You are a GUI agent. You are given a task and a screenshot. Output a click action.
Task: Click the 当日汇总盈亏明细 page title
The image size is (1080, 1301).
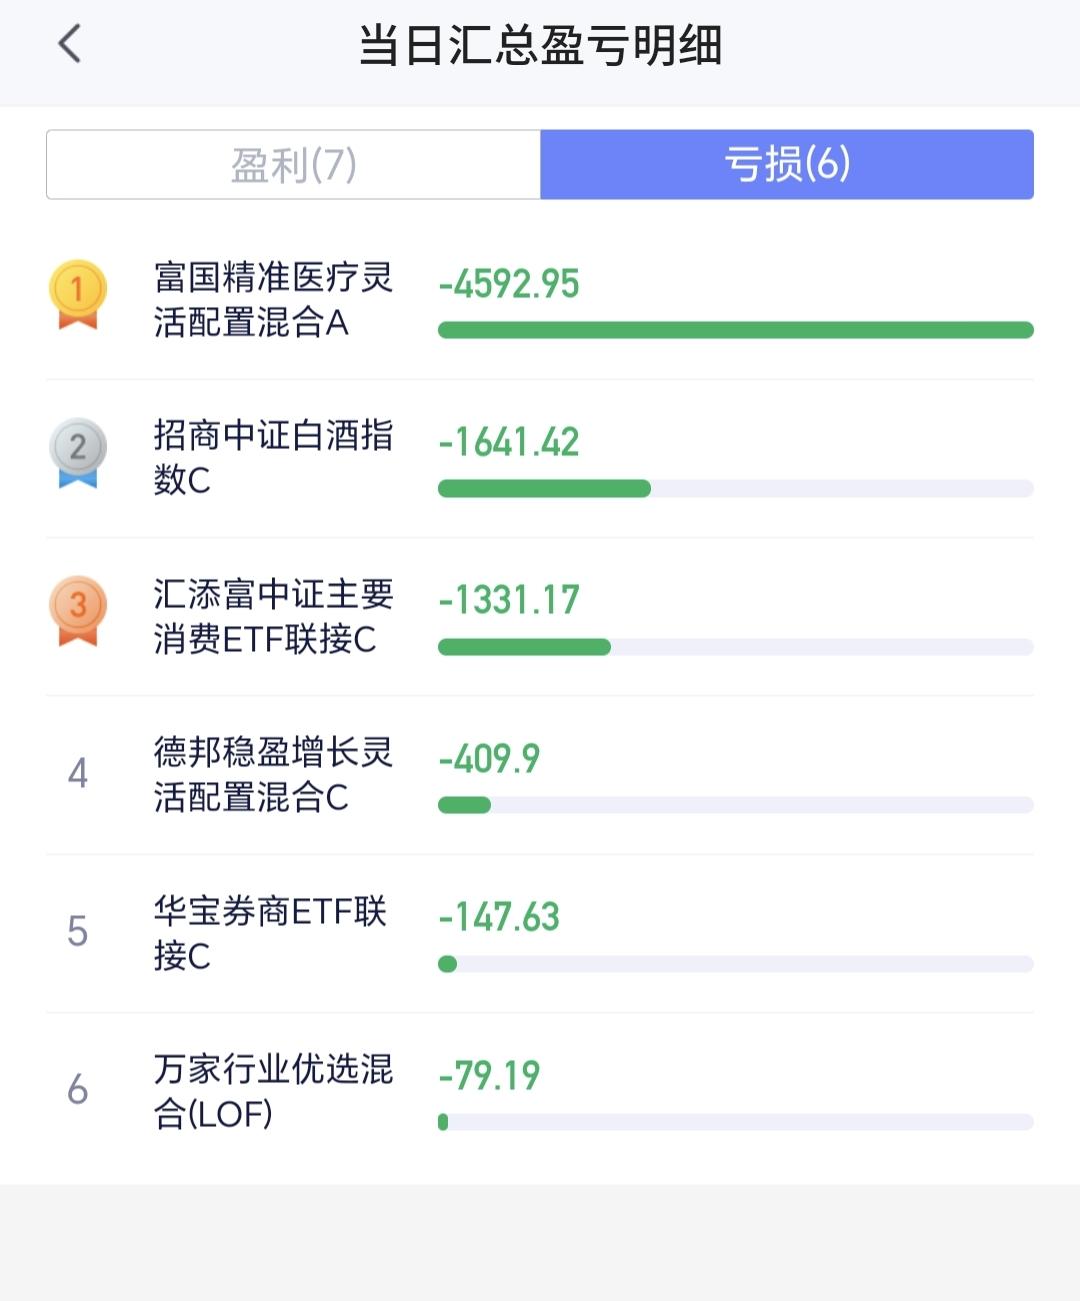(540, 46)
